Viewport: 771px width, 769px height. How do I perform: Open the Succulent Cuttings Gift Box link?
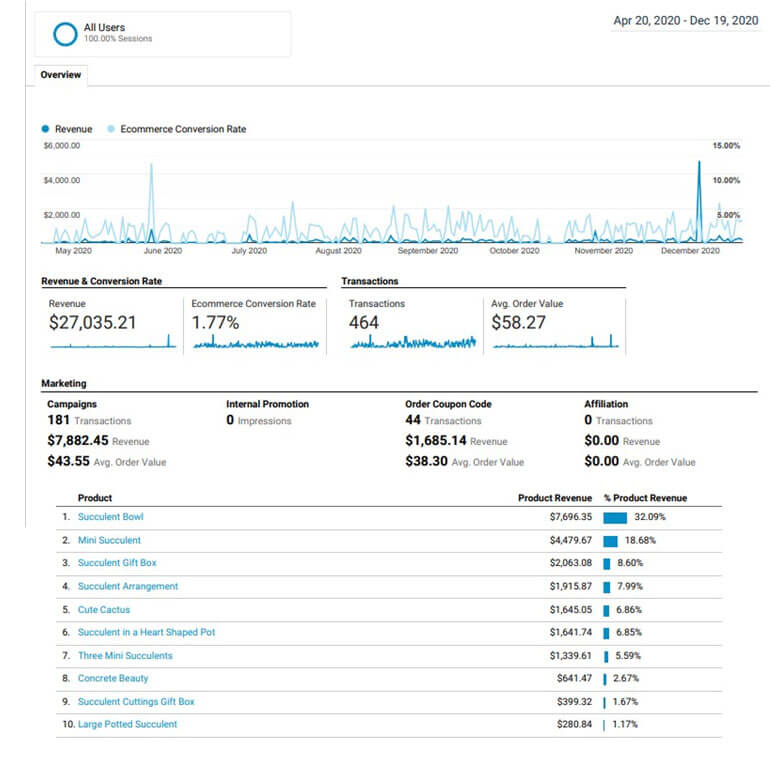[136, 702]
